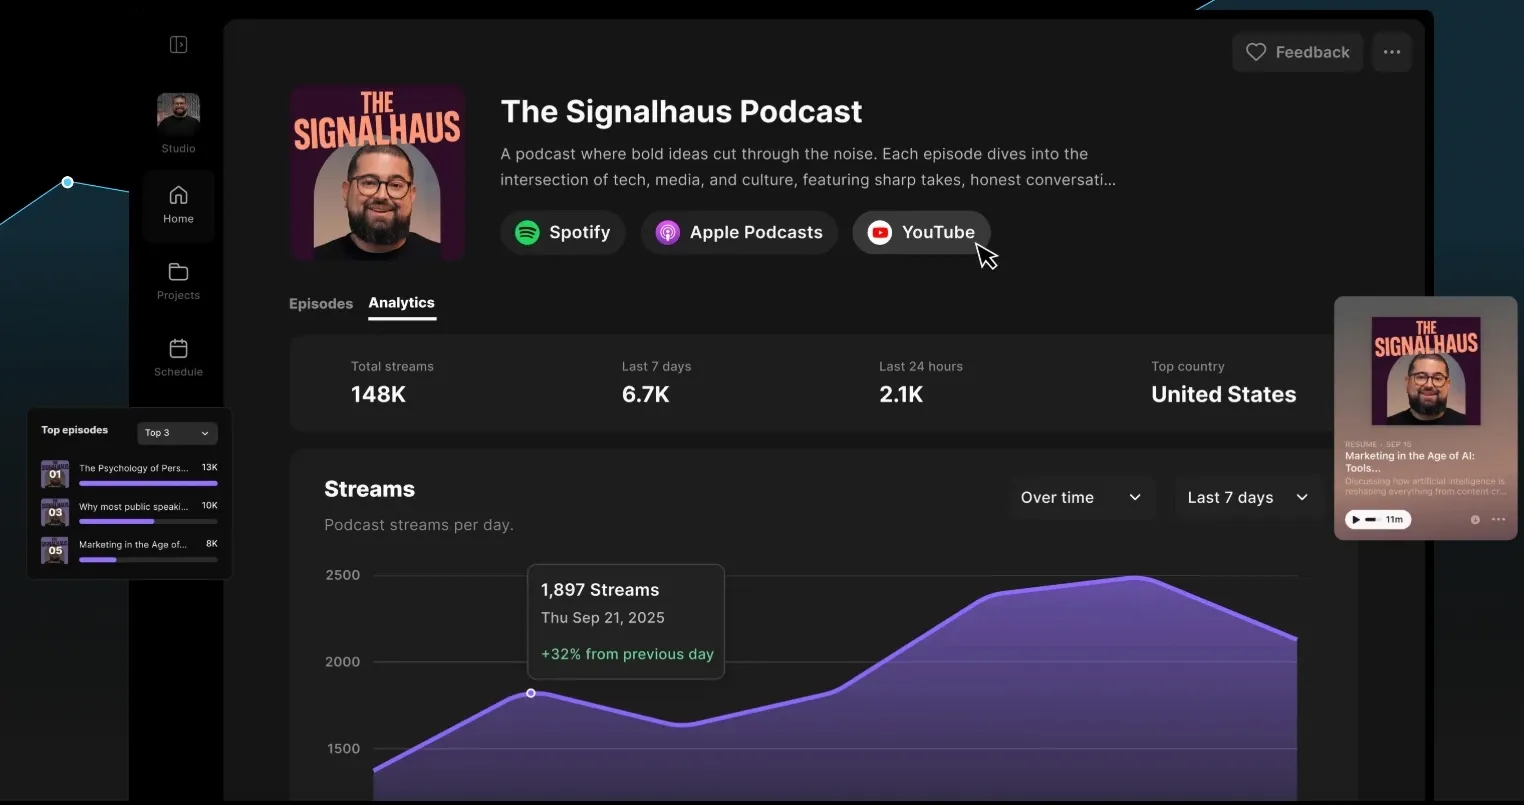The height and width of the screenshot is (805, 1524).
Task: Play the Marketing in the Age of AI episode
Action: click(x=1356, y=520)
